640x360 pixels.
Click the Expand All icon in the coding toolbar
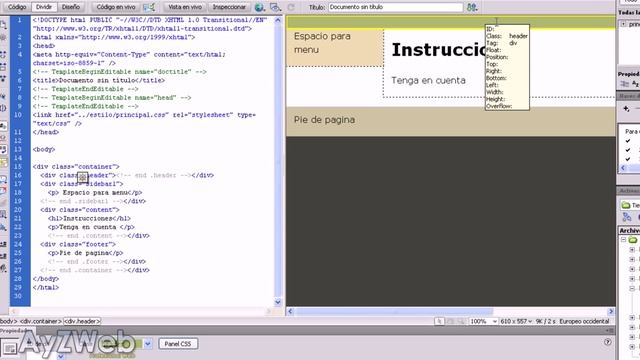(x=3, y=78)
